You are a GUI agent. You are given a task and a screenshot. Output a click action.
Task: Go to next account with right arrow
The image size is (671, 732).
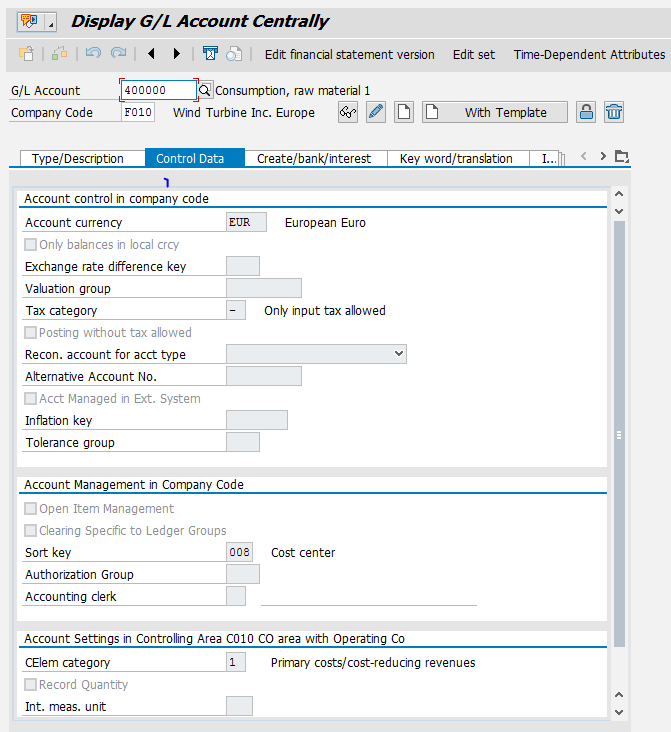pos(177,54)
